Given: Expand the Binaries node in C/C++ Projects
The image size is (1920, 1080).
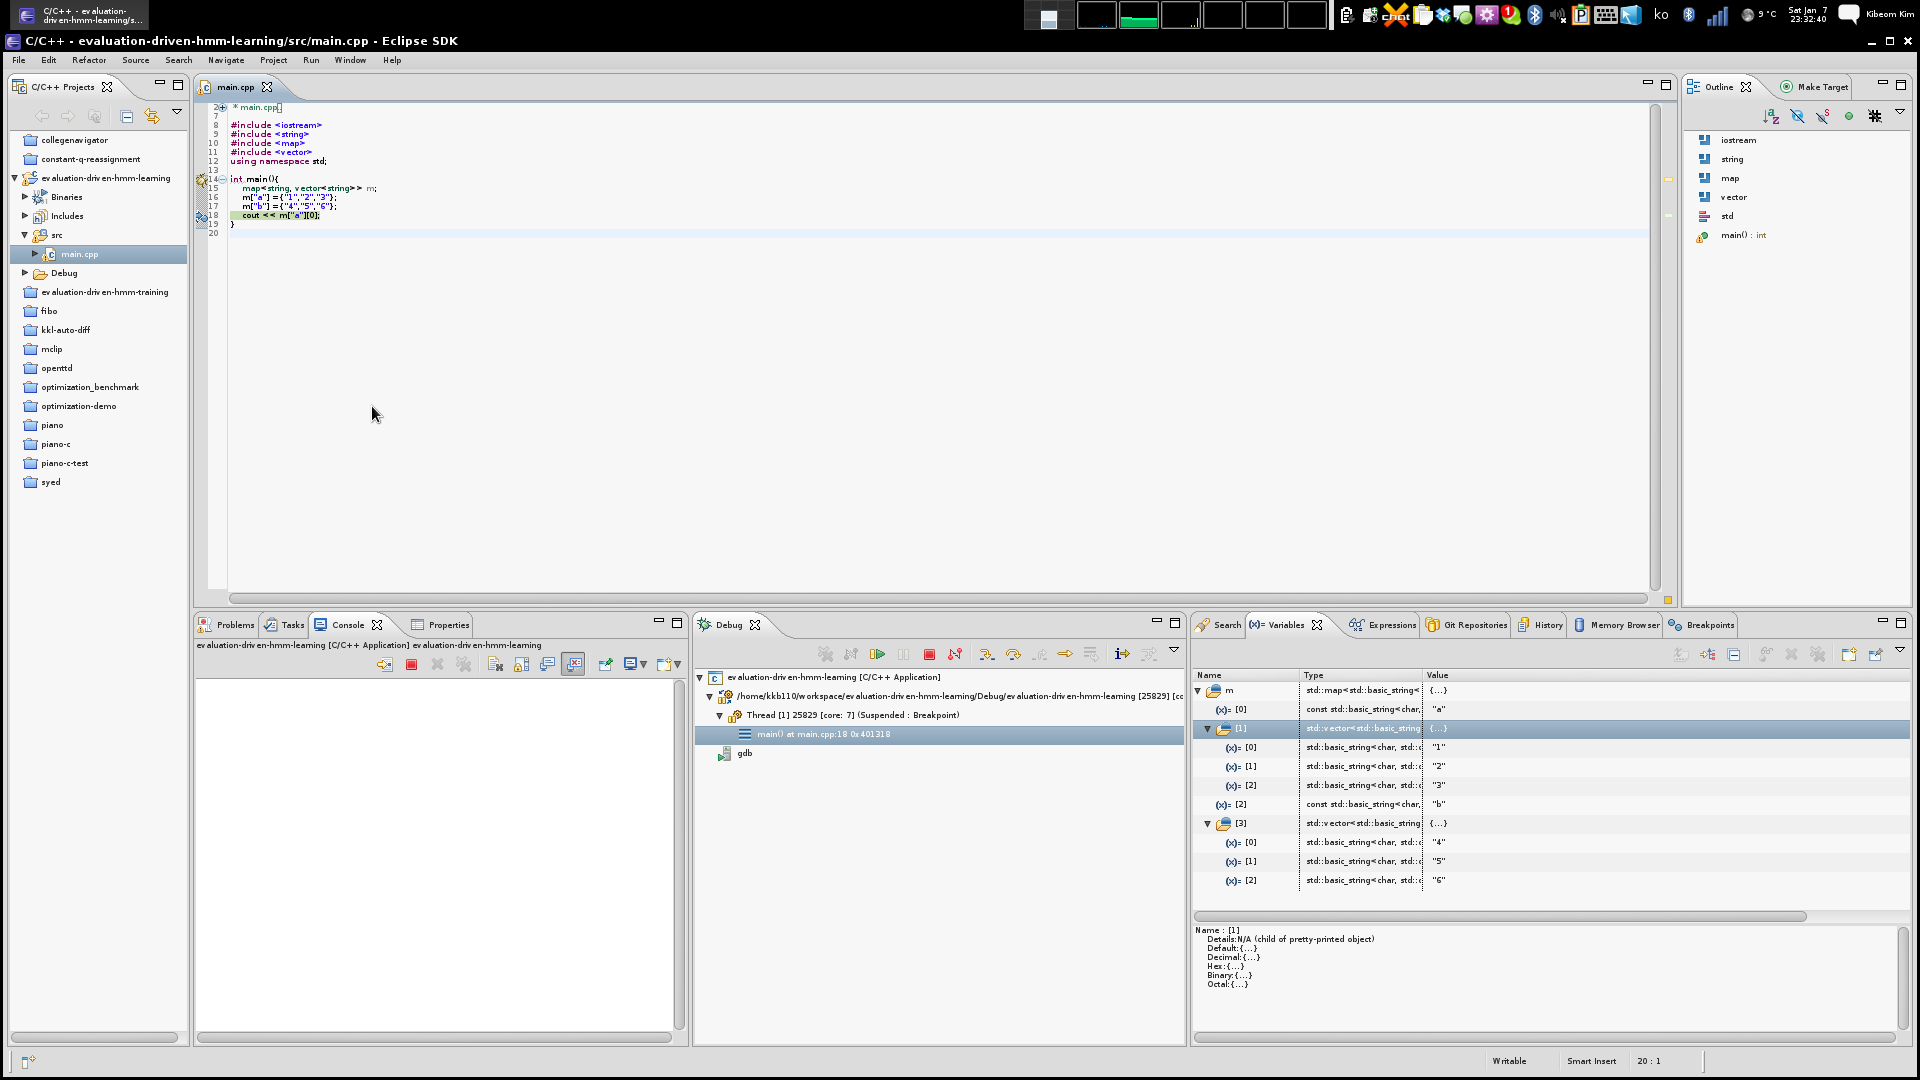Looking at the screenshot, I should point(25,197).
